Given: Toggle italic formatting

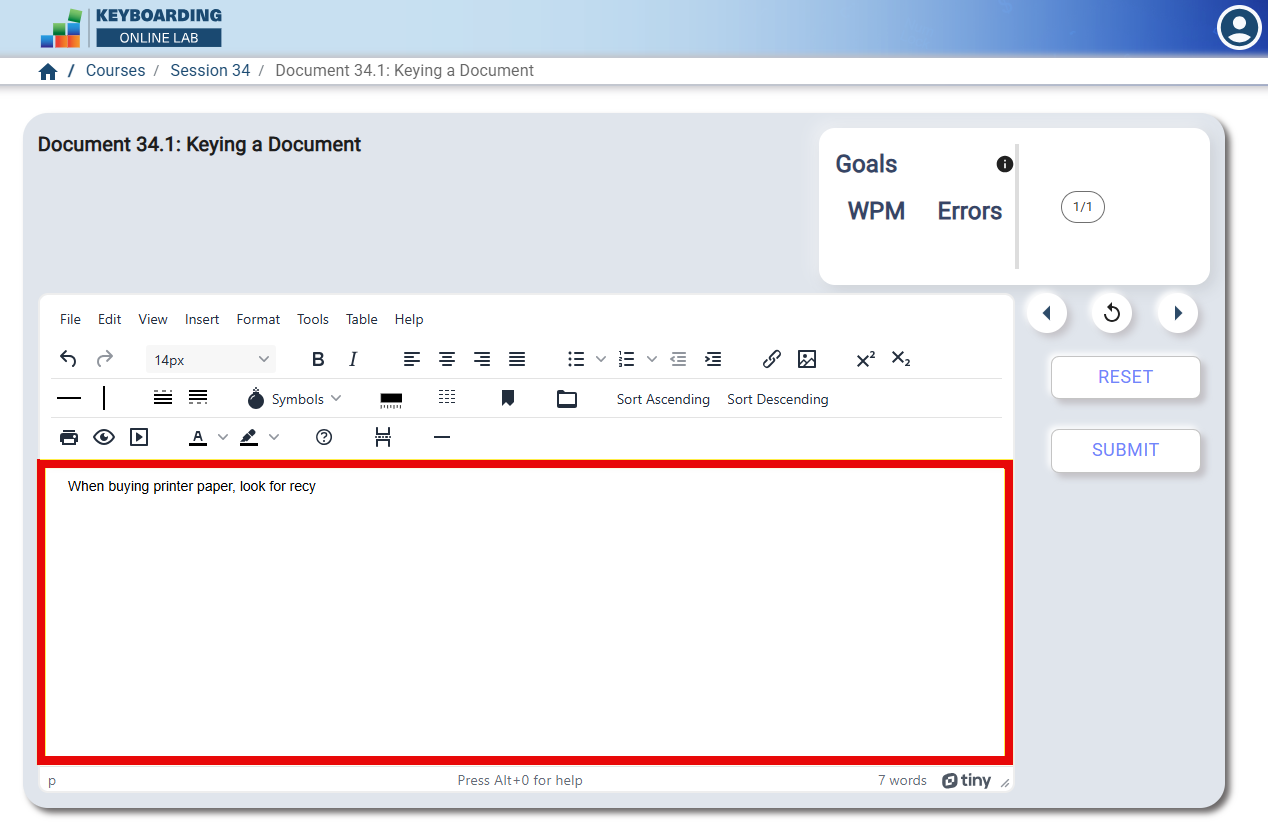Looking at the screenshot, I should 352,358.
